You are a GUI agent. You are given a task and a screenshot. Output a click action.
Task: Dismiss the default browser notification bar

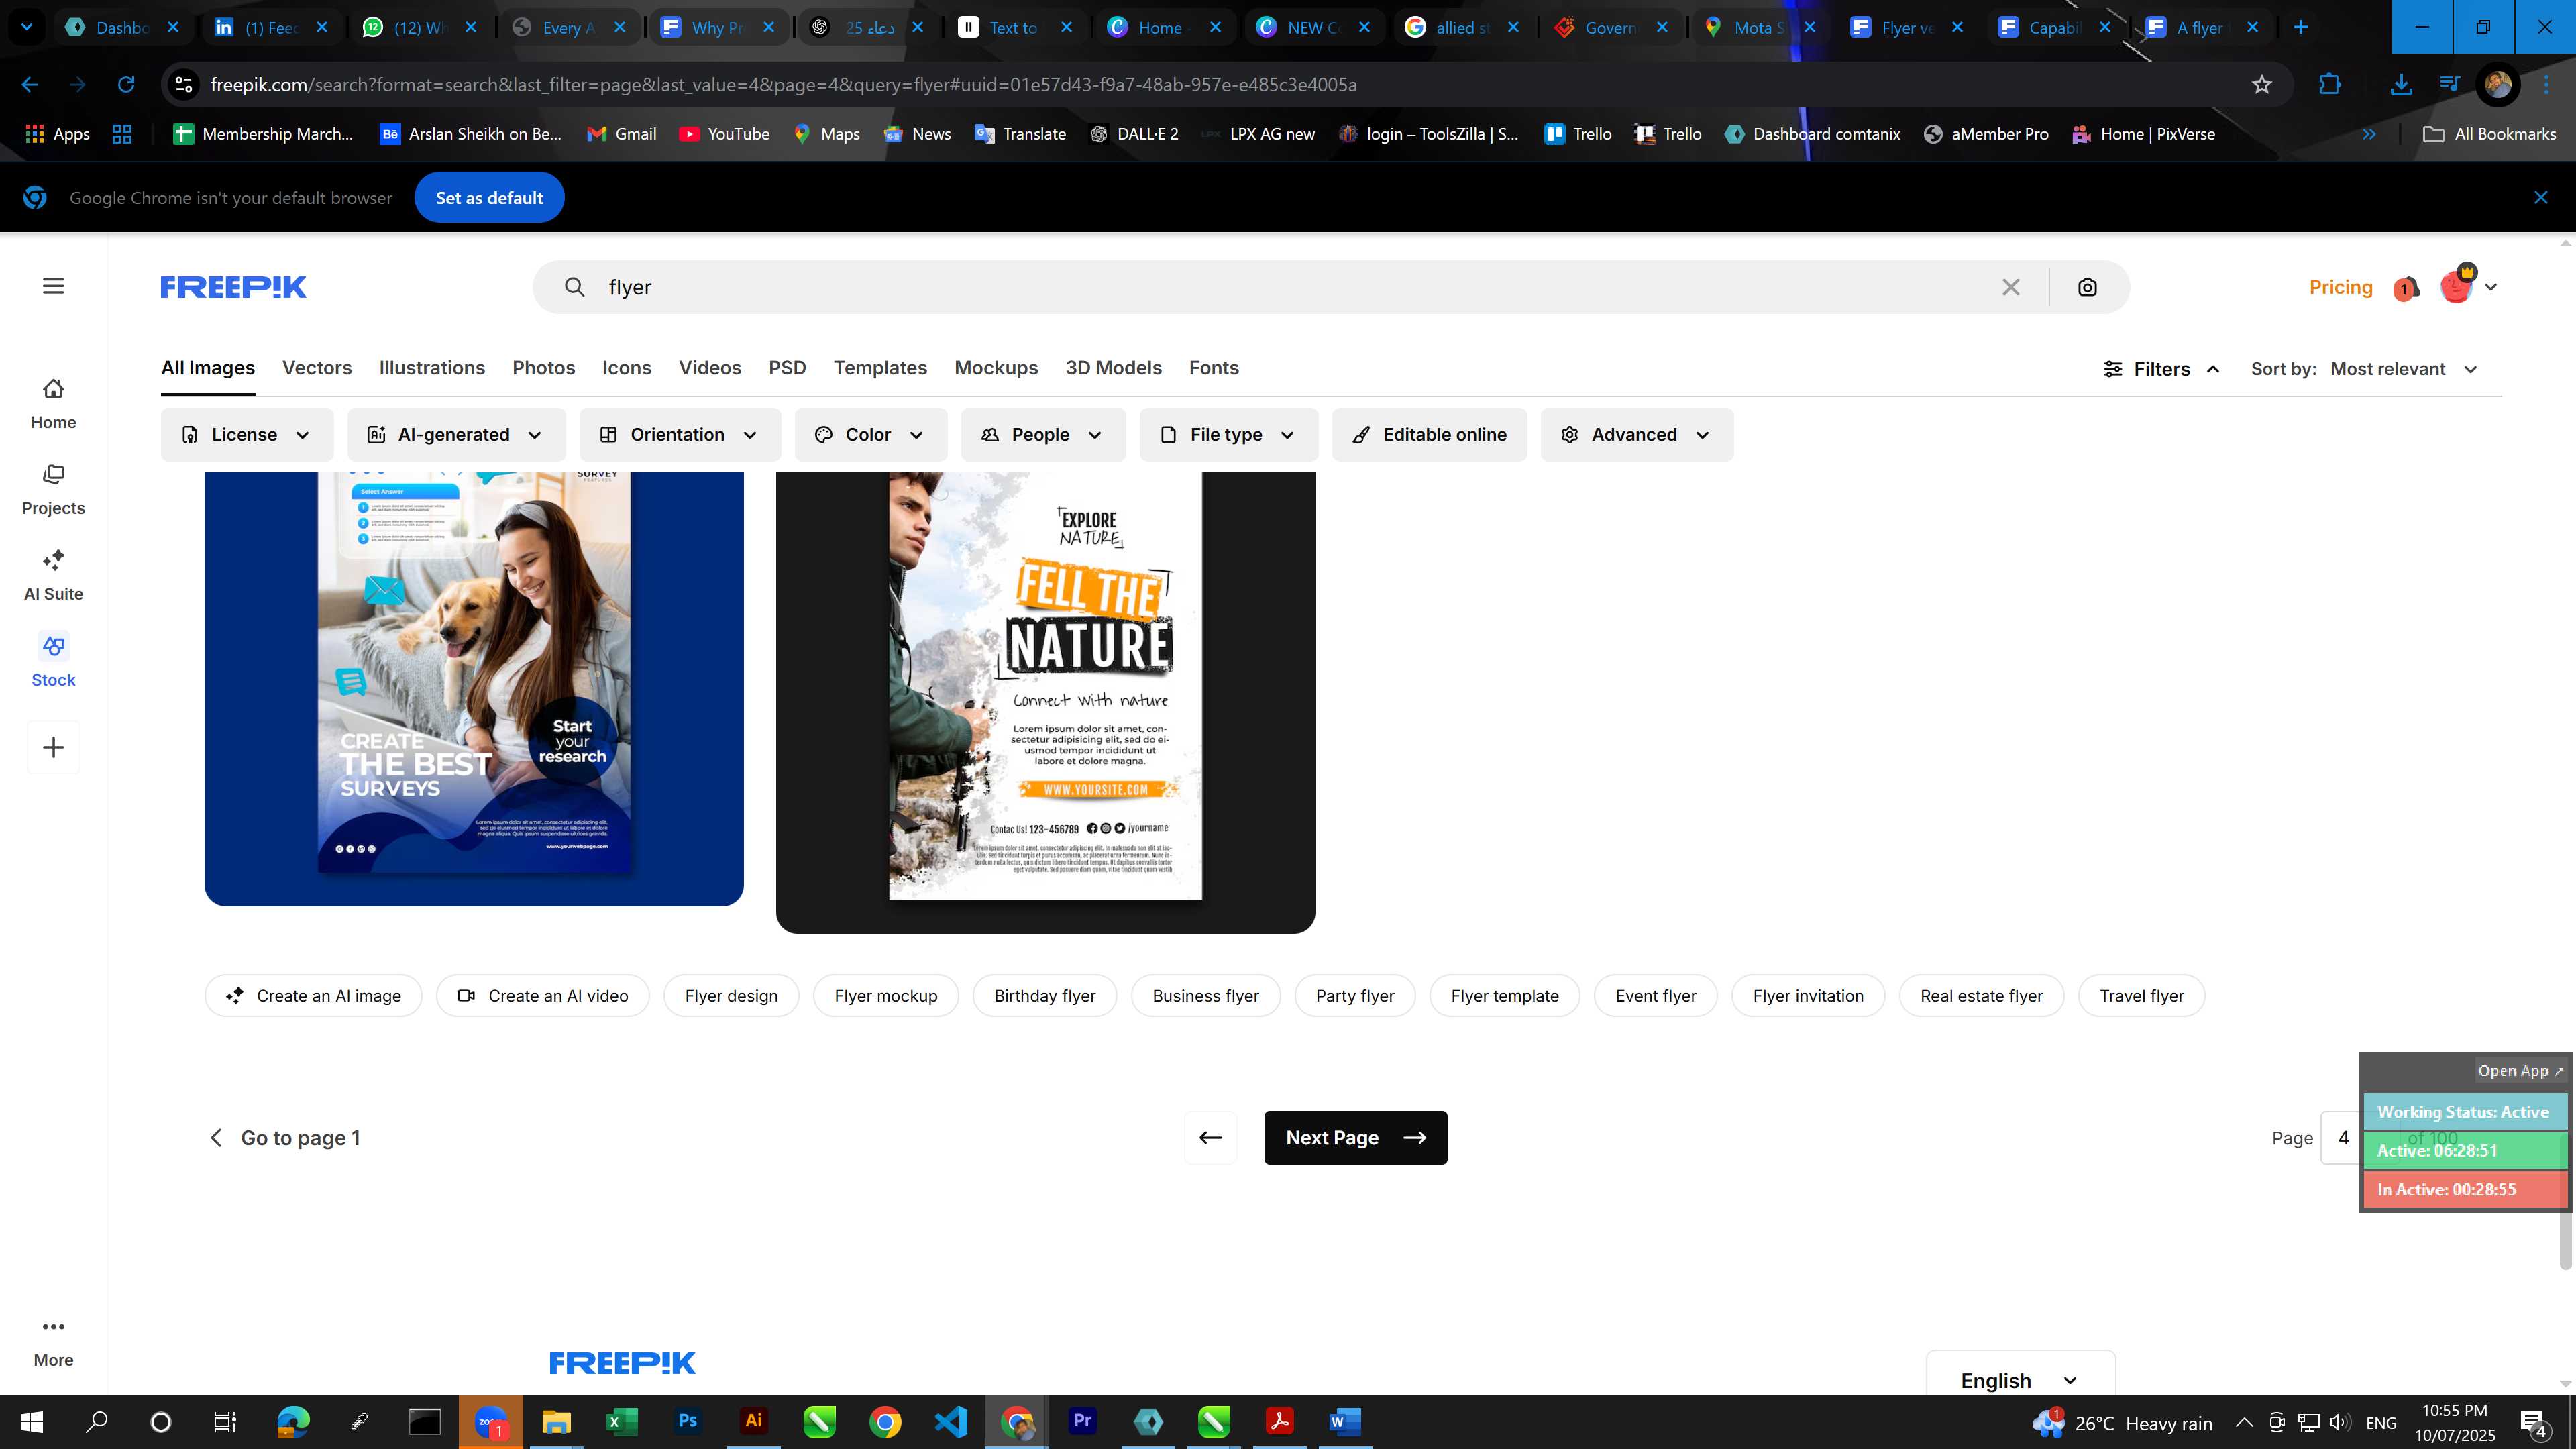pos(2540,197)
